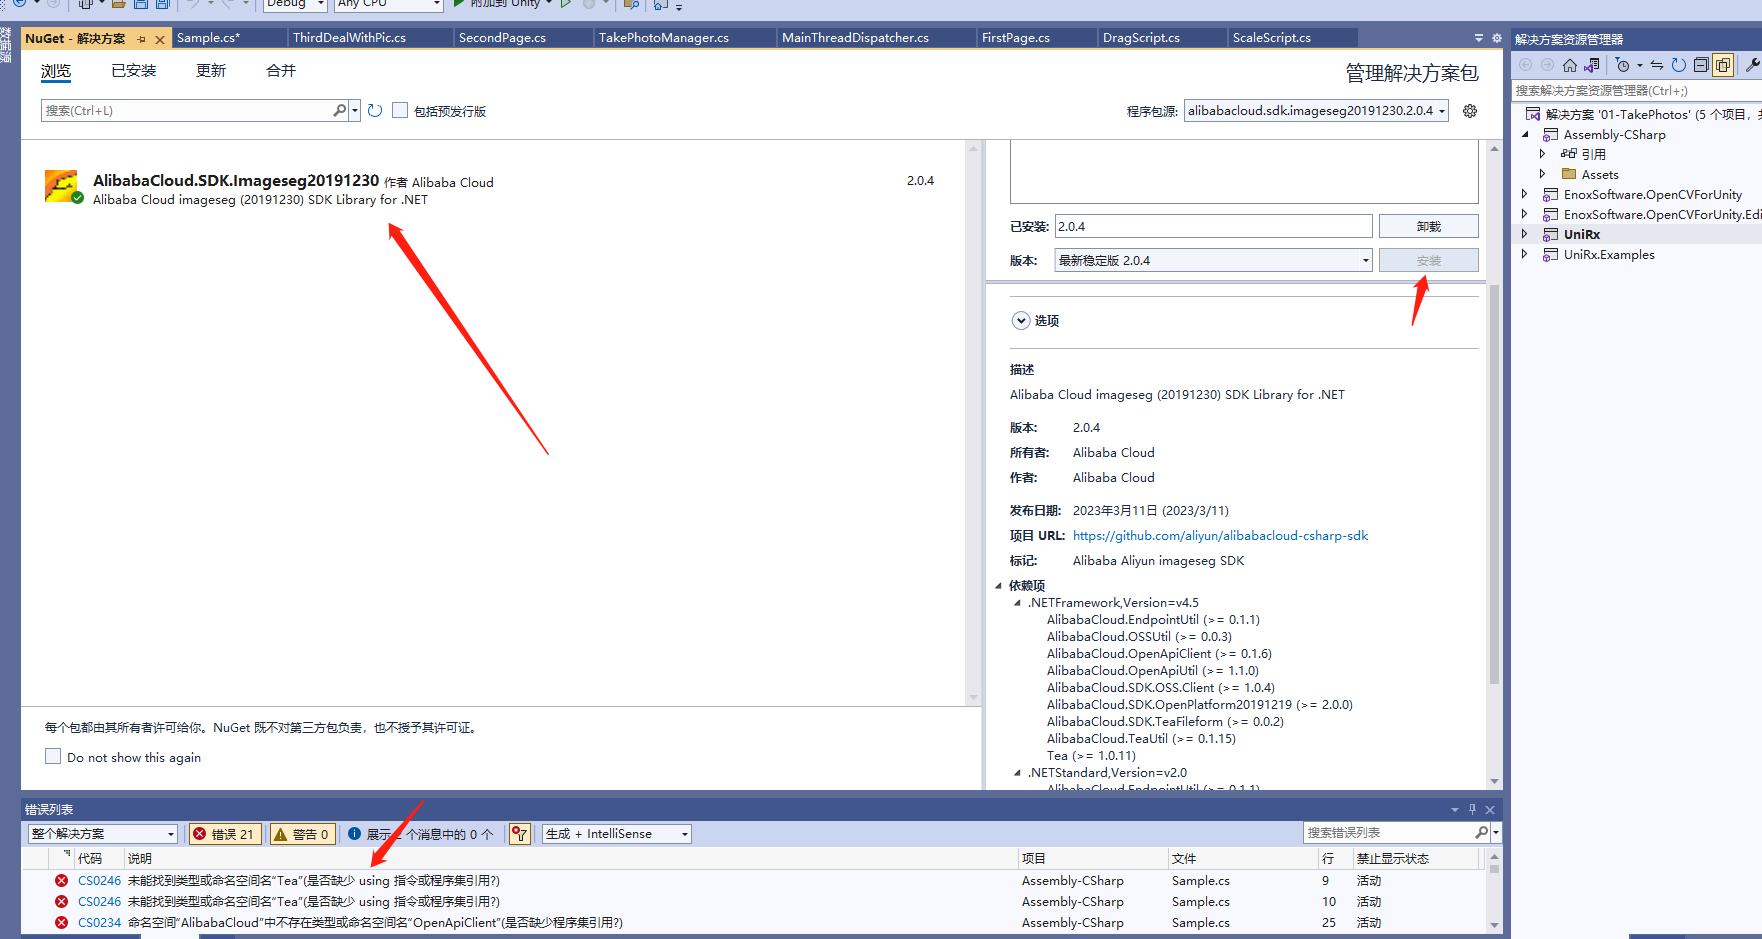
Task: Collapse all in Solution Explorer
Action: point(1701,65)
